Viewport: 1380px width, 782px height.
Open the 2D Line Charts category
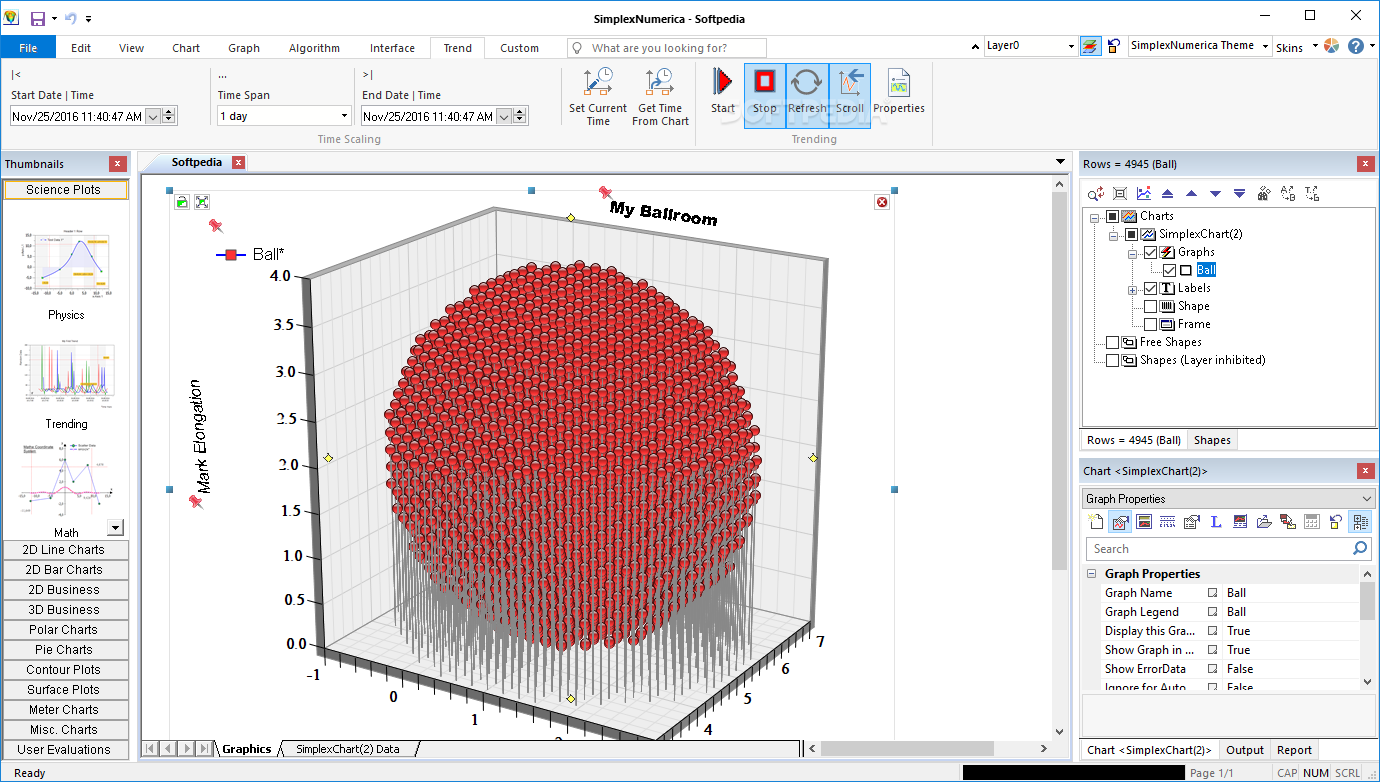coord(65,550)
